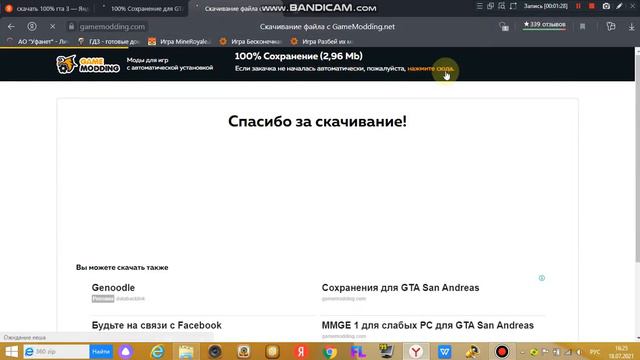
Task: Click the taskbar search input box
Action: [x=56, y=351]
